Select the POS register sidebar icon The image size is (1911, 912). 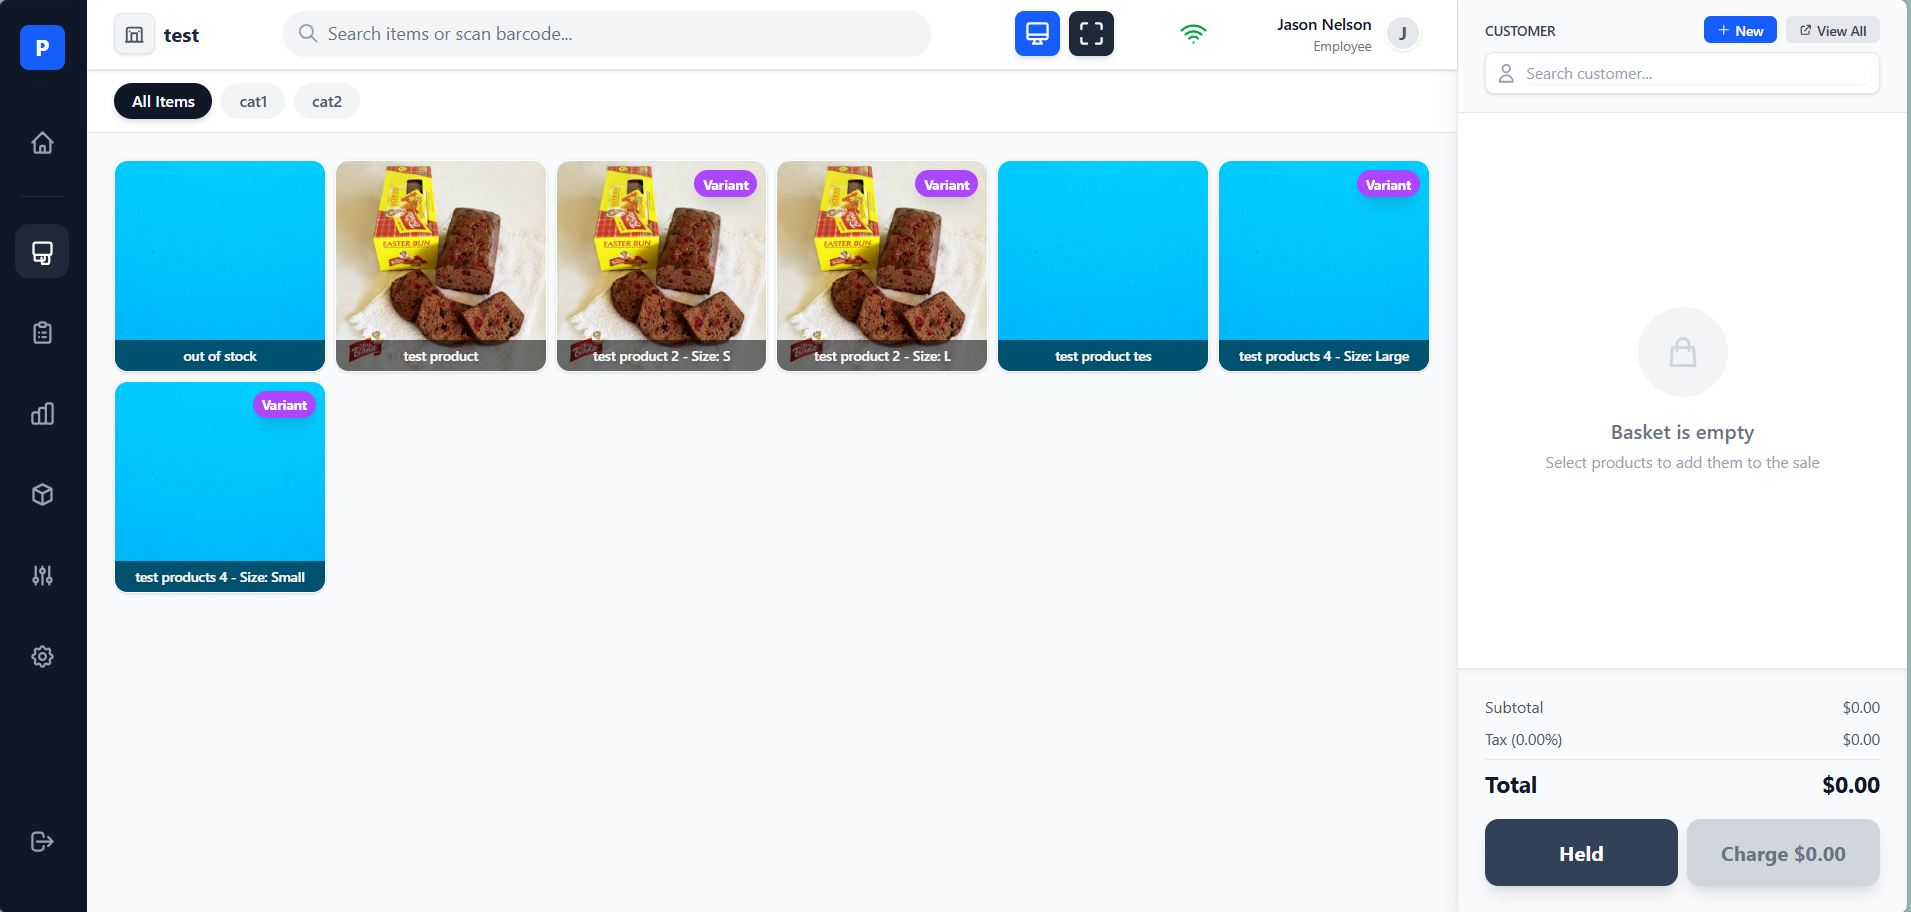pyautogui.click(x=42, y=252)
